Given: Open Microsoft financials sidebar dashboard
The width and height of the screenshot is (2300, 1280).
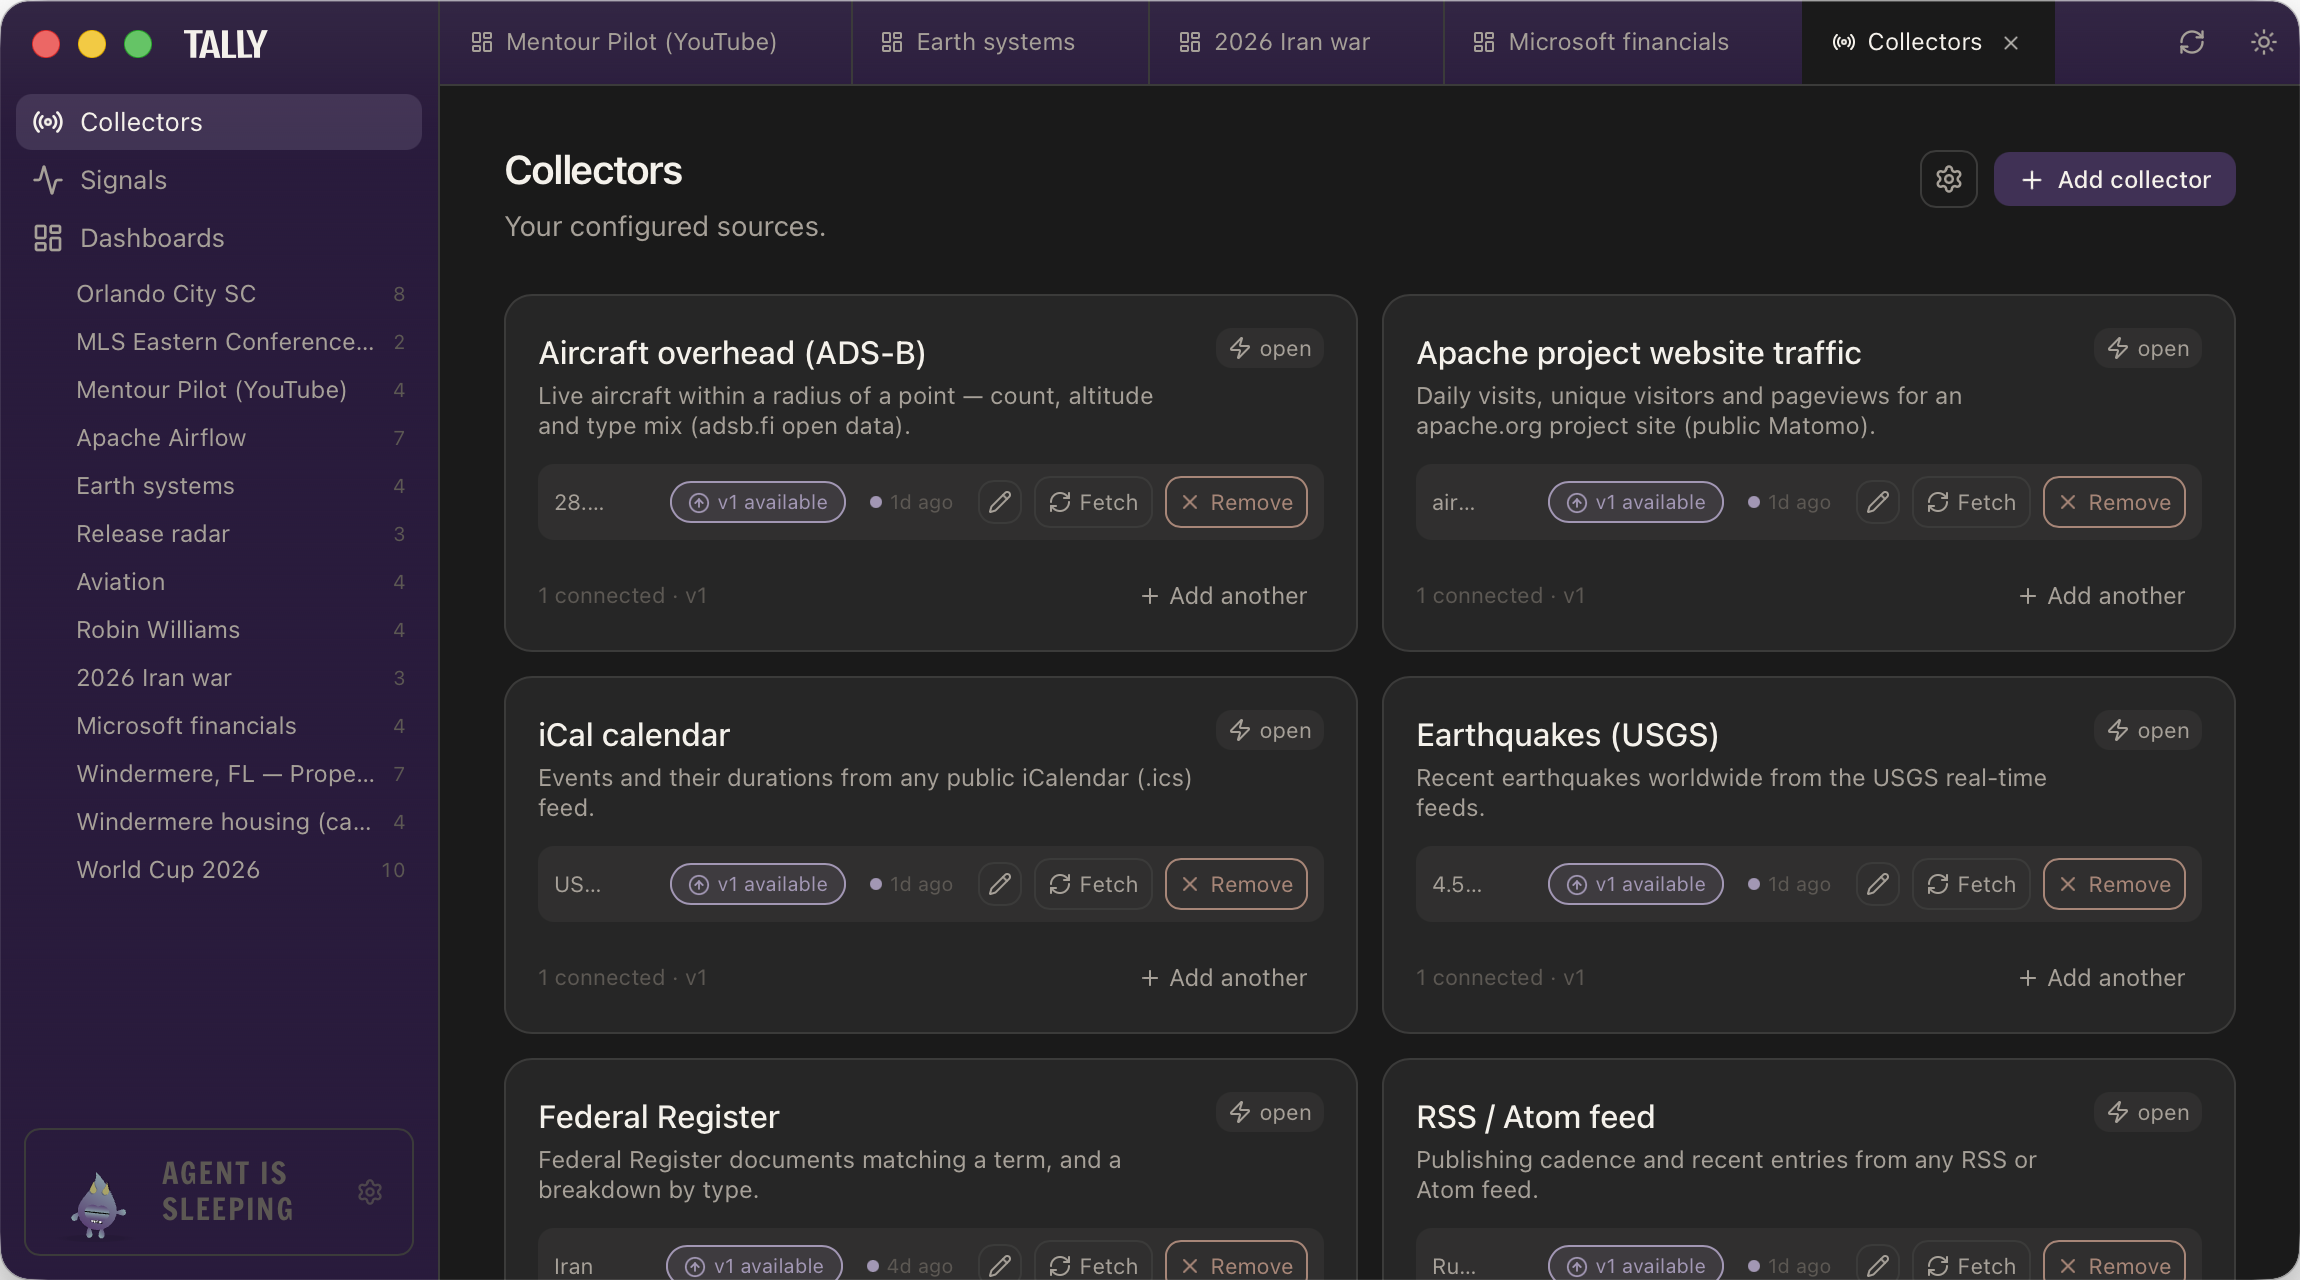Looking at the screenshot, I should (x=240, y=726).
